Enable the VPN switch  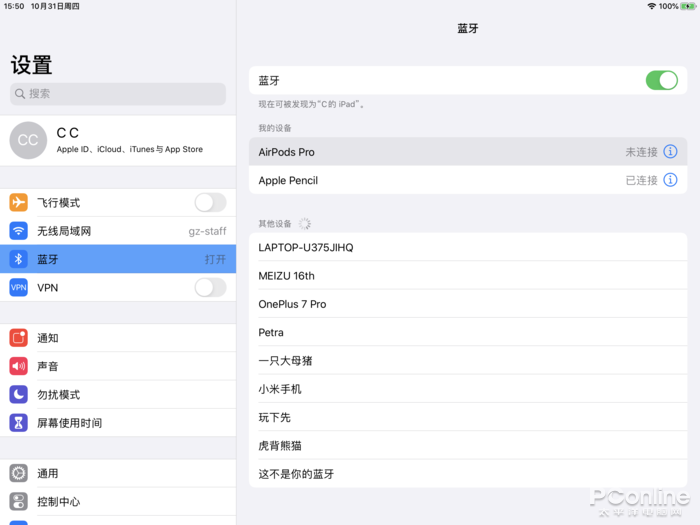210,288
